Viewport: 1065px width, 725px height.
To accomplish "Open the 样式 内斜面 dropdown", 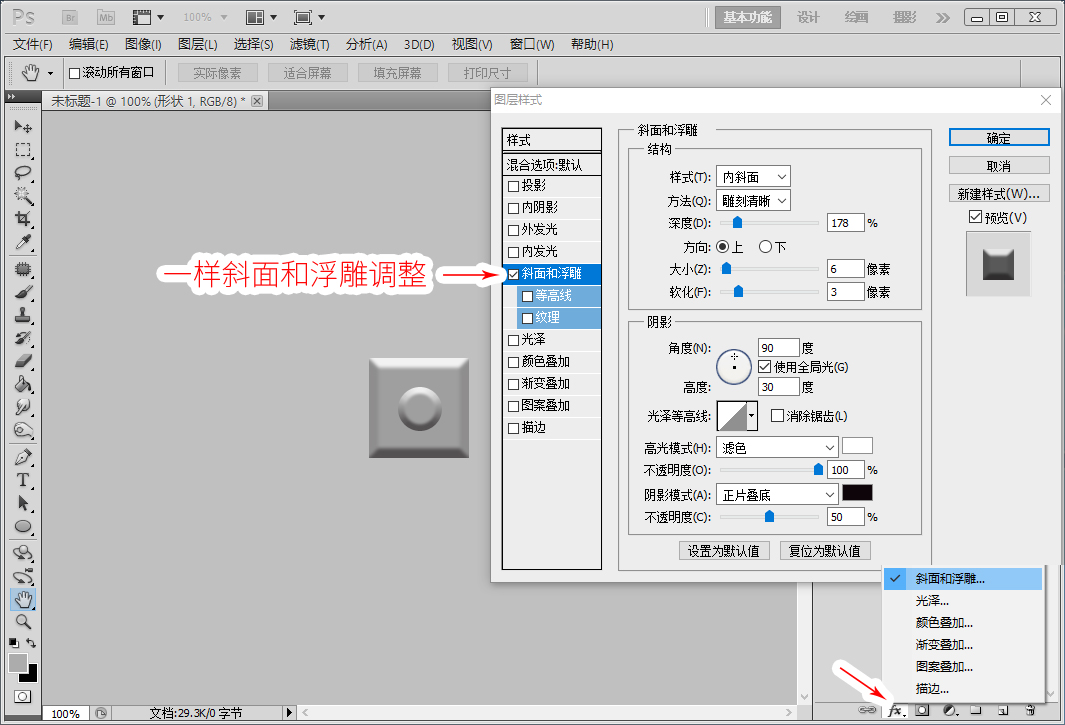I will pos(753,177).
